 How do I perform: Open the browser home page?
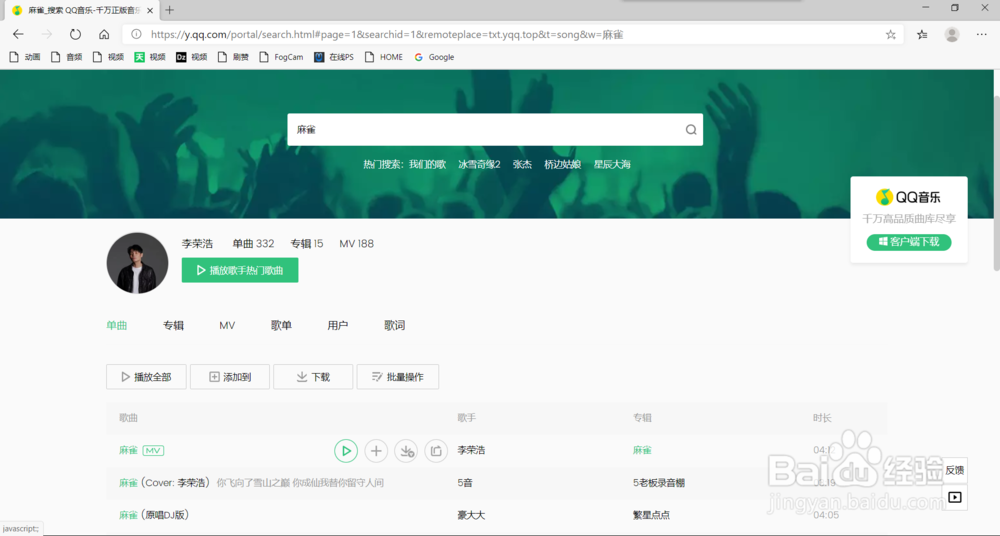click(104, 34)
